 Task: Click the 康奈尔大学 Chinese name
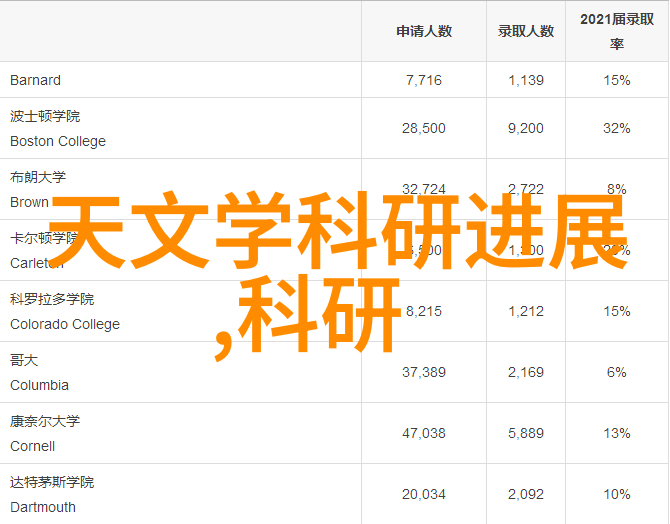pyautogui.click(x=45, y=421)
